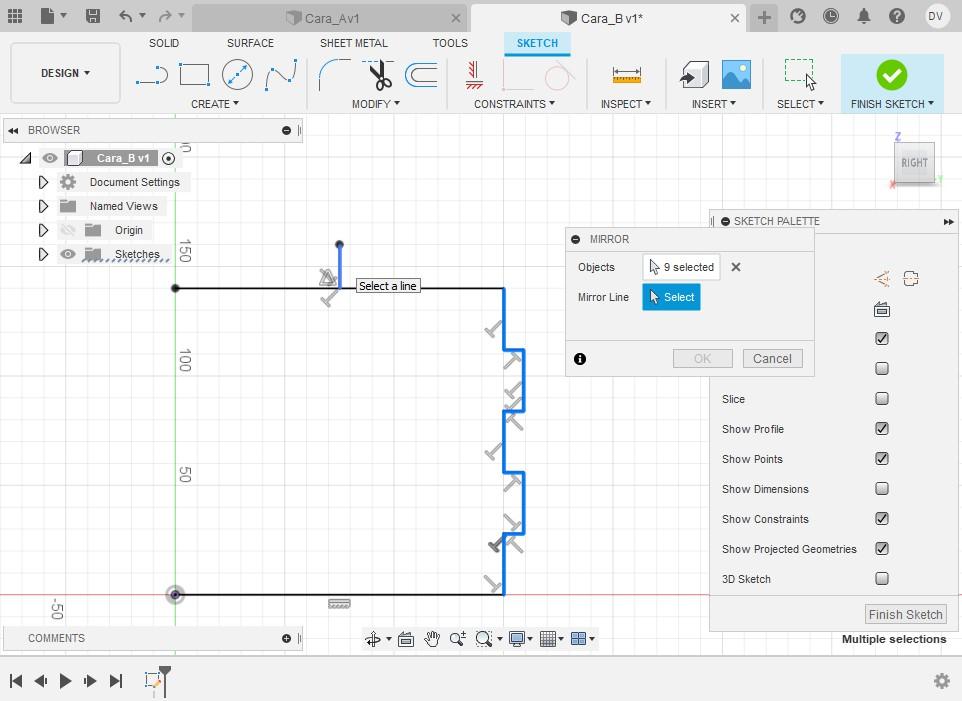Image resolution: width=962 pixels, height=701 pixels.
Task: Click the RIGHT face of the ViewCube
Action: pyautogui.click(x=914, y=163)
